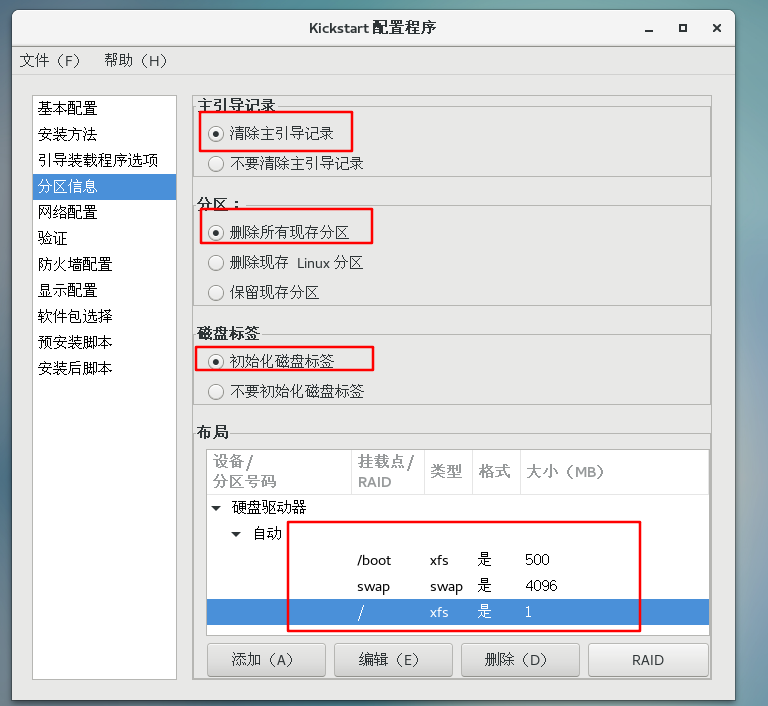This screenshot has width=768, height=706.
Task: Open 安装后脚本 section
Action: 104,368
